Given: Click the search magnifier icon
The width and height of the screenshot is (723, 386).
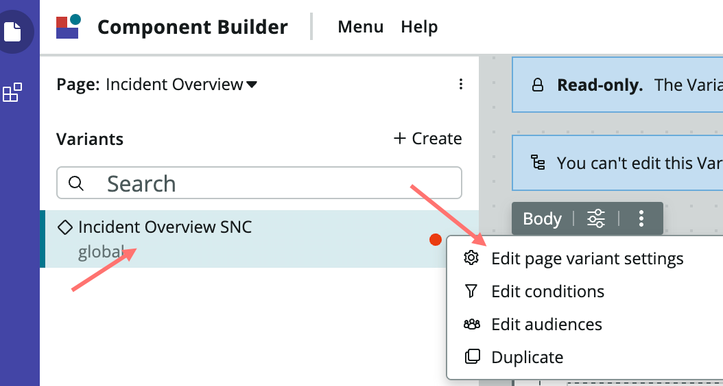Looking at the screenshot, I should [76, 183].
